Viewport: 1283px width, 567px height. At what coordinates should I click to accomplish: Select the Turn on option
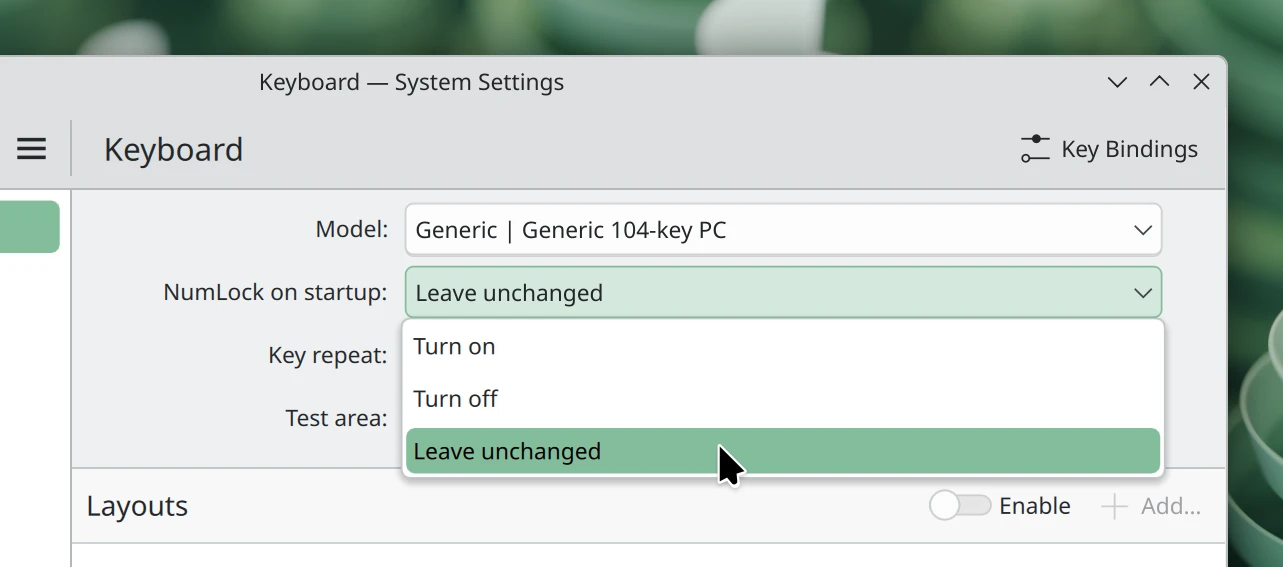[455, 347]
